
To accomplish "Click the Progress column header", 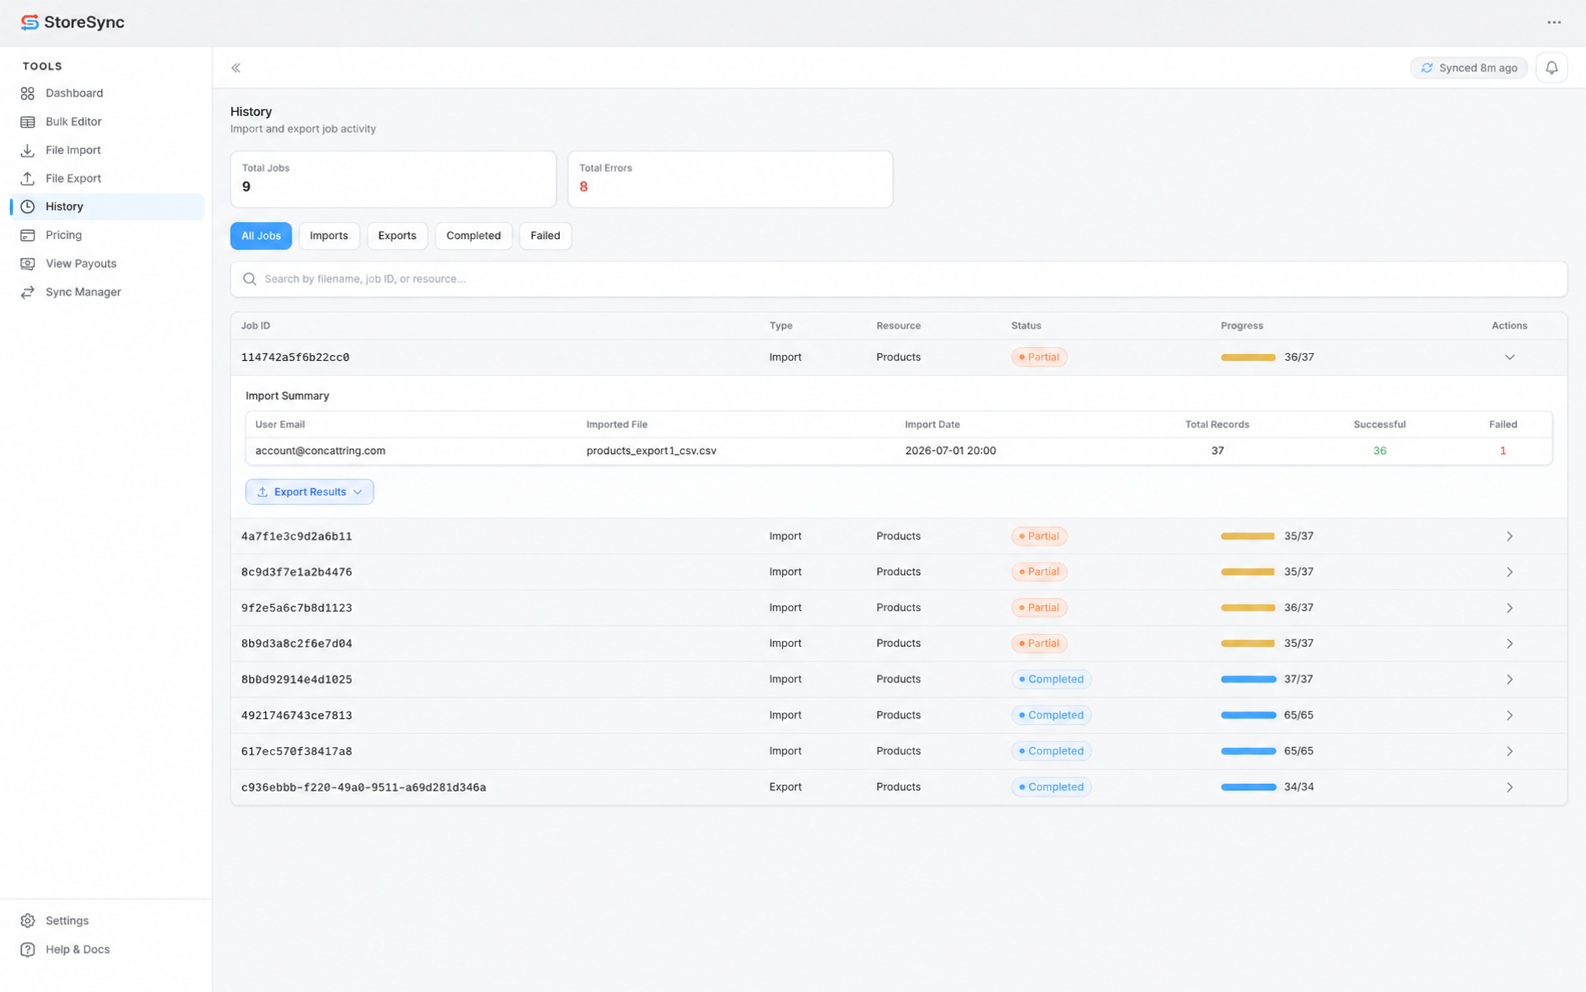I will 1242,326.
